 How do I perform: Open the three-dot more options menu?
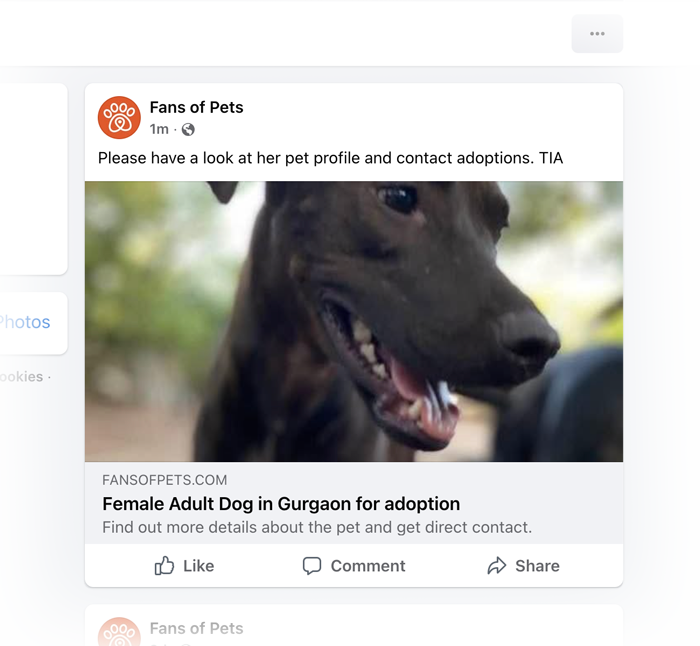(x=597, y=34)
